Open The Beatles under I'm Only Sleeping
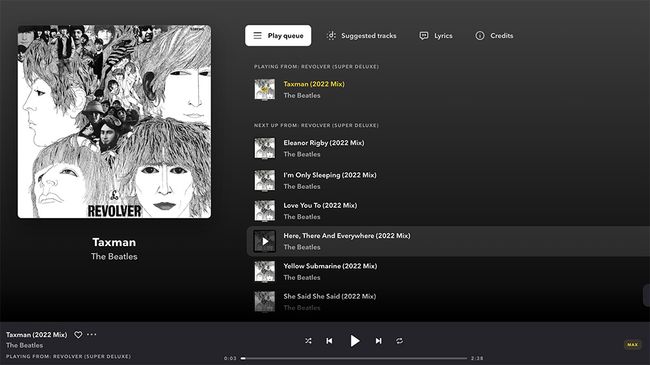The image size is (650, 365). click(302, 187)
